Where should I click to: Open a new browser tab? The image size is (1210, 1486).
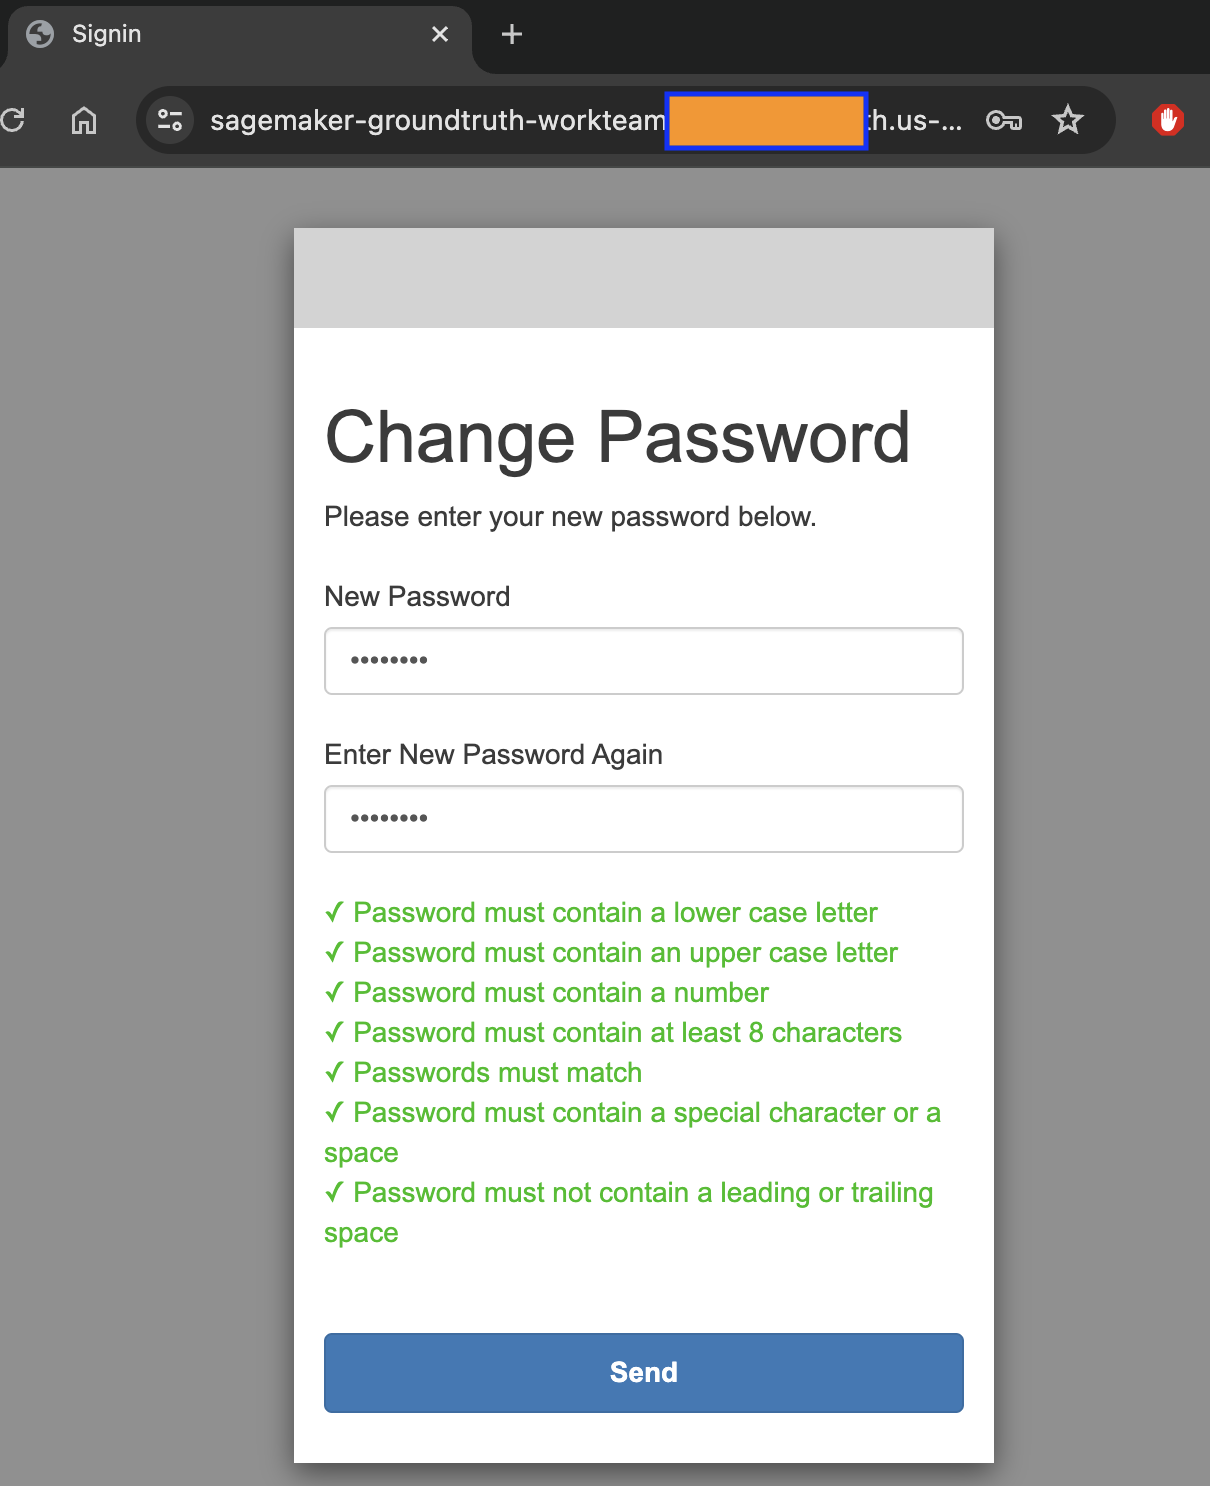click(x=512, y=35)
